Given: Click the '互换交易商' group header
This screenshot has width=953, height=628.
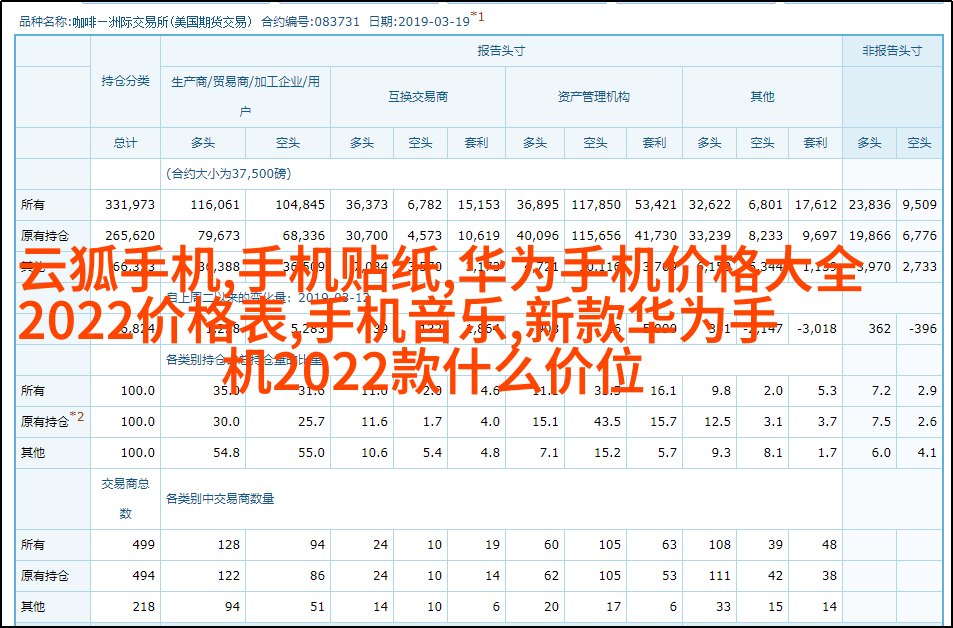Looking at the screenshot, I should tap(418, 97).
